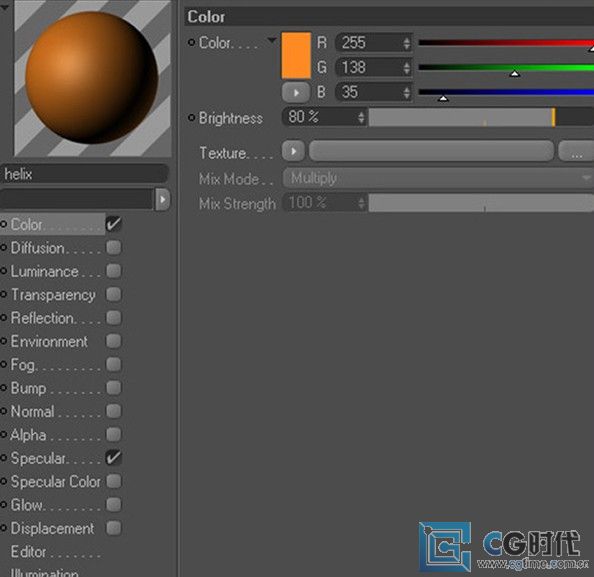Open the Transparency channel page
This screenshot has height=577, width=594.
point(53,295)
